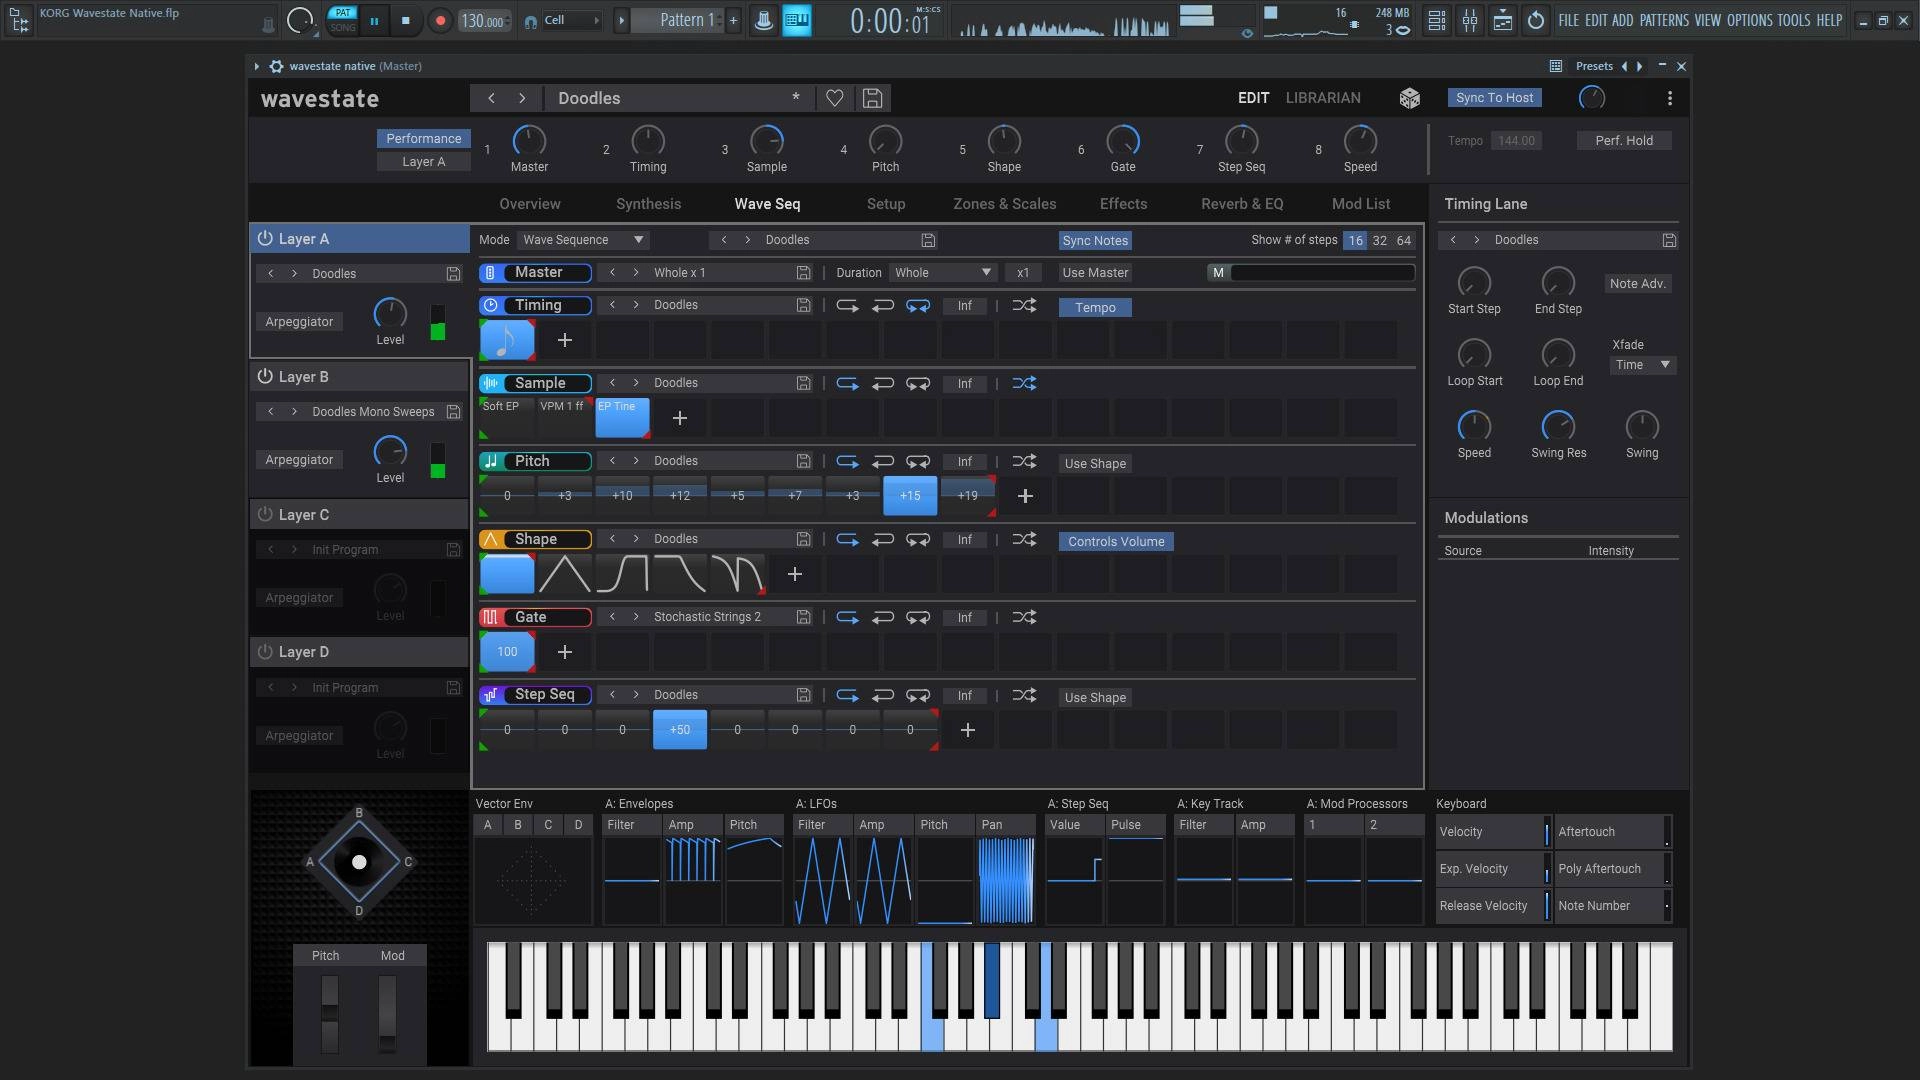
Task: Open the Mode Wave Sequence dropdown
Action: click(x=584, y=240)
